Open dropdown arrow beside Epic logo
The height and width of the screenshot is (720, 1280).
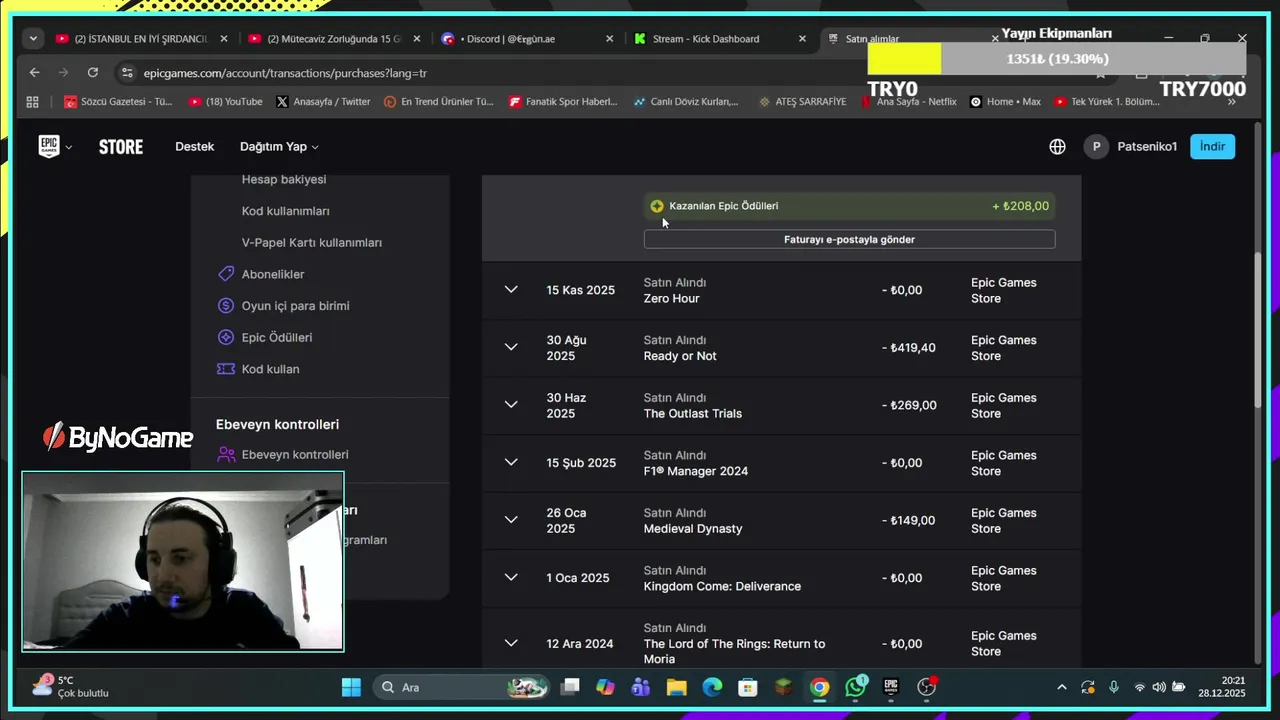click(69, 147)
